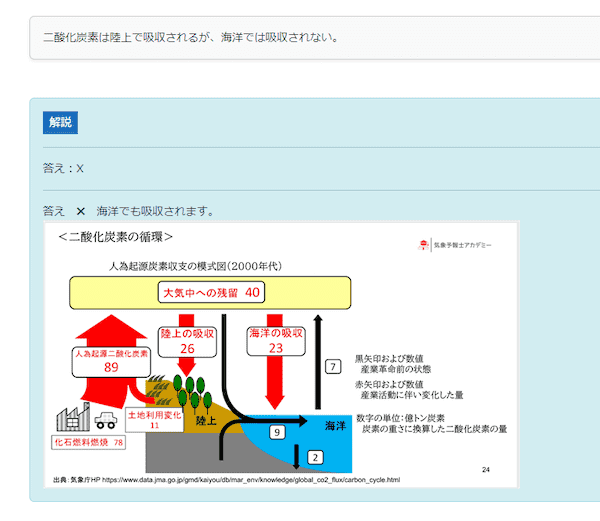Click the 化石燃料燃焼 78 label
The image size is (600, 521).
coord(89,441)
